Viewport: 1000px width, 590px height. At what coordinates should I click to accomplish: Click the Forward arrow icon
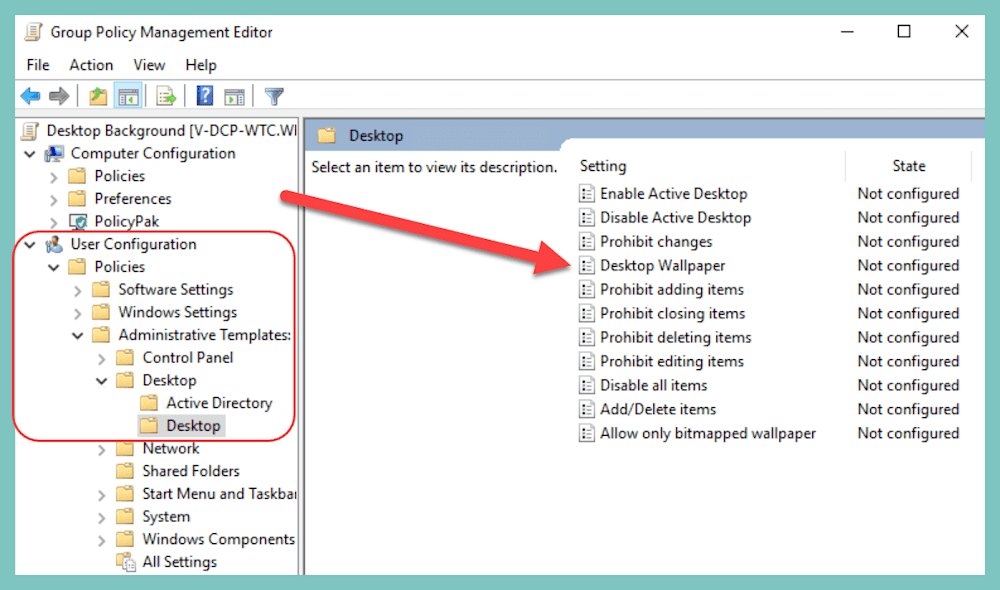point(60,95)
